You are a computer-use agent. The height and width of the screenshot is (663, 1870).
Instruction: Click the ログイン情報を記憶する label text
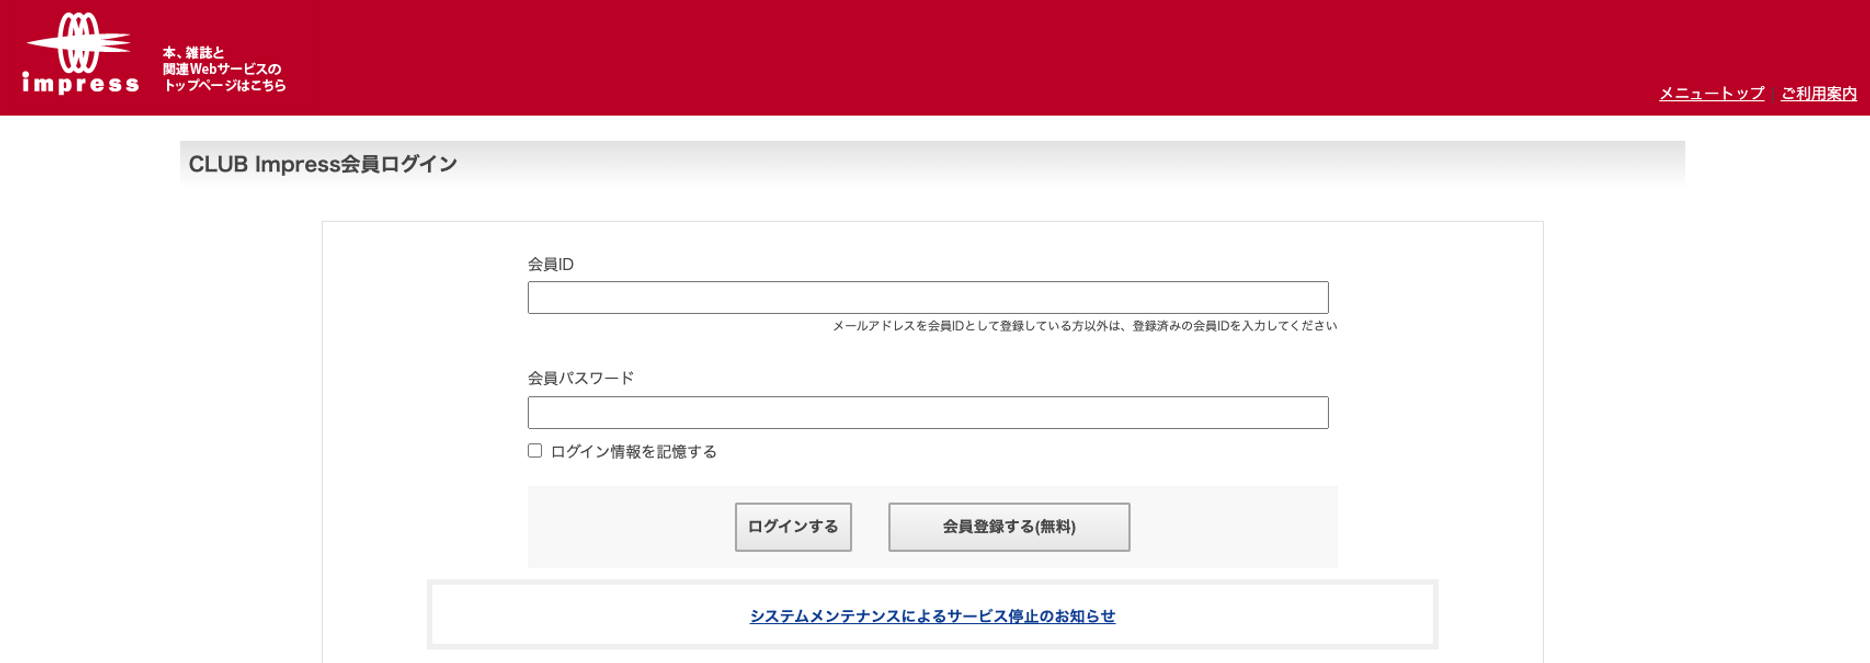tap(634, 452)
